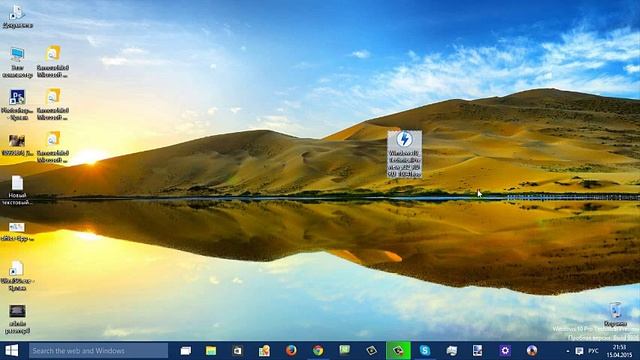The height and width of the screenshot is (360, 640).
Task: Launch Firefox from the taskbar
Action: coord(291,351)
